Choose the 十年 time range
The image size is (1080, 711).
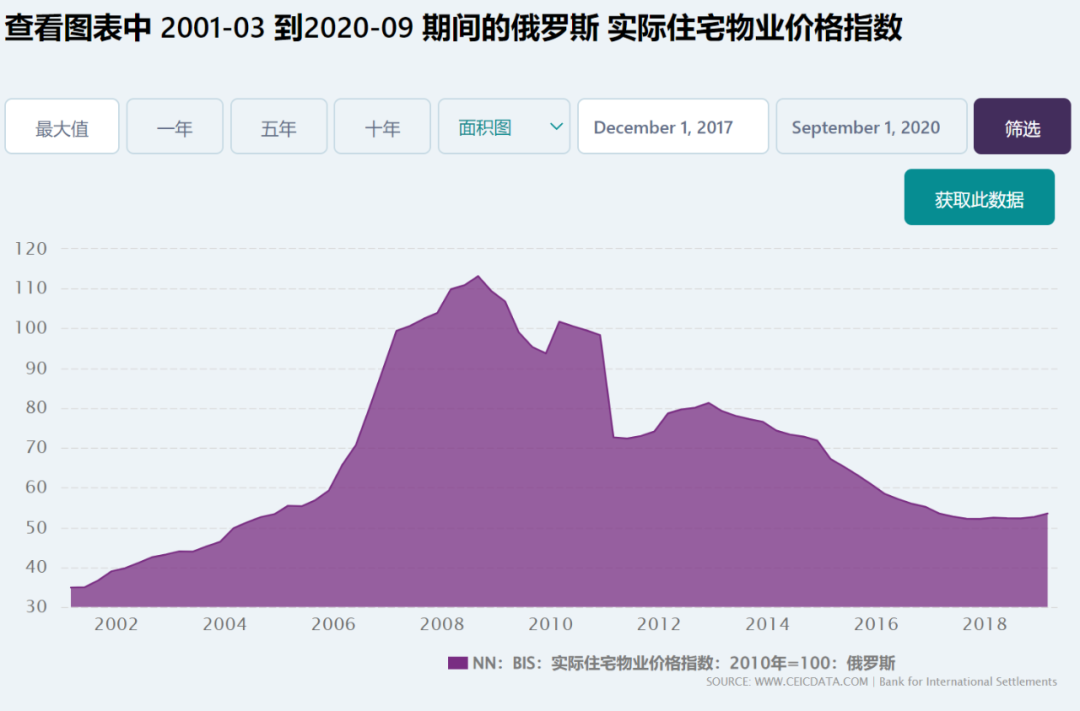pyautogui.click(x=382, y=127)
